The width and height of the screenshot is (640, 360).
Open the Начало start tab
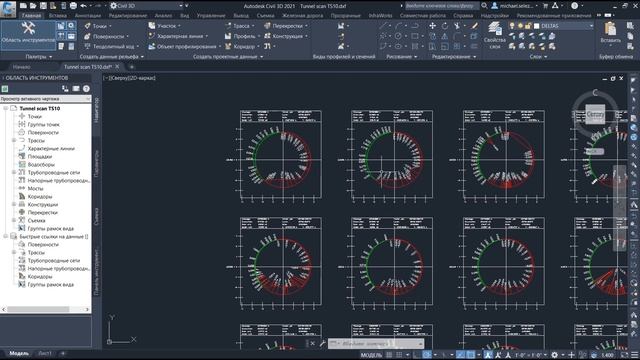[22, 67]
